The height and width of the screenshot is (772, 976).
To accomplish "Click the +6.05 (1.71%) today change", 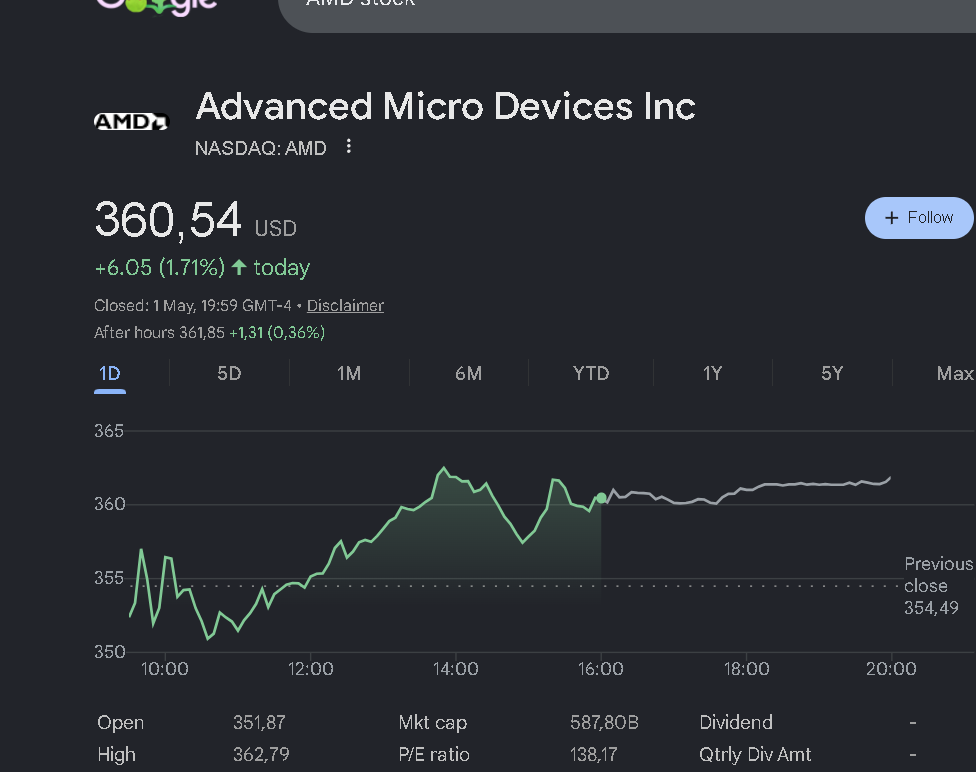I will click(x=202, y=268).
